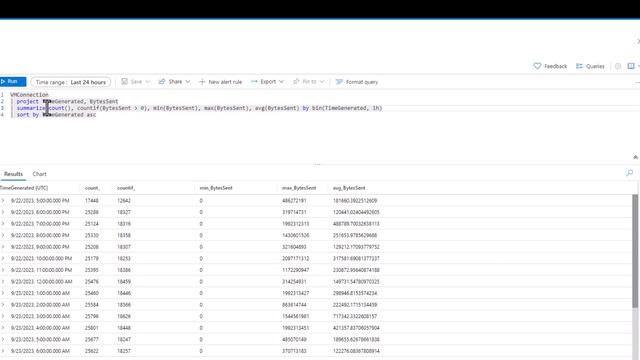The image size is (640, 360).
Task: Expand the 9/22/2023 5:00:00.000 PM row
Action: pos(3,200)
